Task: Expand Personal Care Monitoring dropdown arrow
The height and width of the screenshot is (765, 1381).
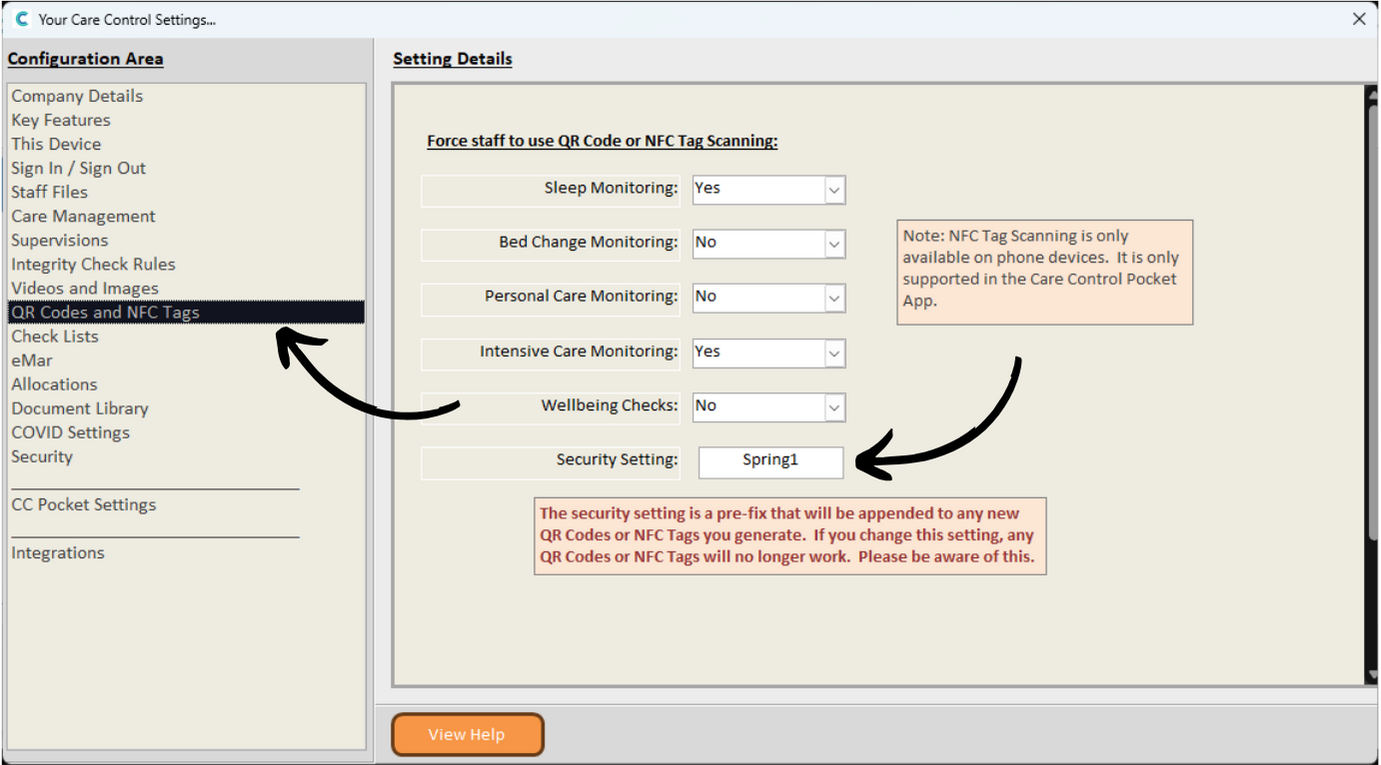Action: [834, 298]
